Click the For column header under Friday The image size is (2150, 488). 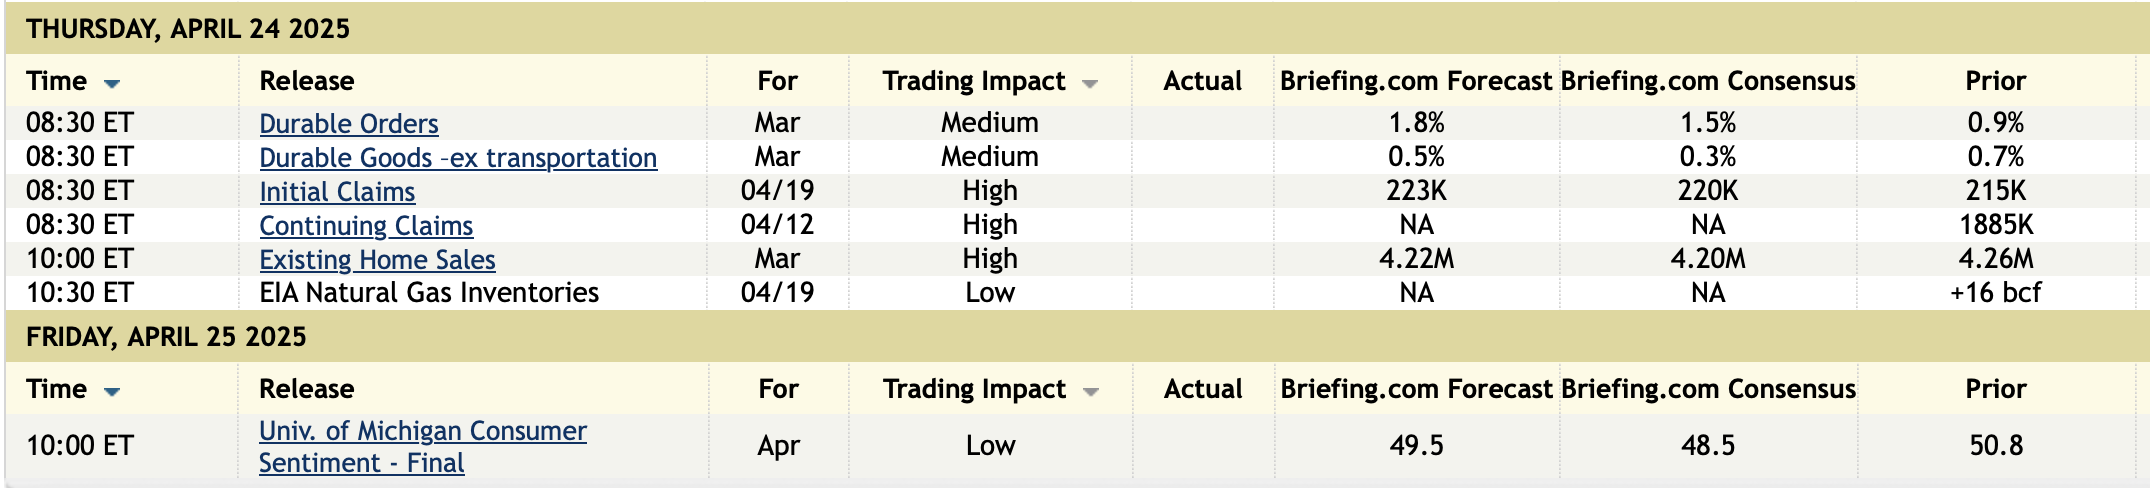[x=778, y=389]
